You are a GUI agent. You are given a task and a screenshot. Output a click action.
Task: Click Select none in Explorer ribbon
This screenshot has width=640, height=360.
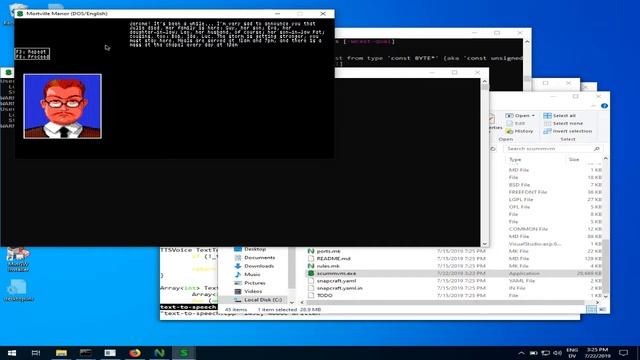tap(563, 123)
